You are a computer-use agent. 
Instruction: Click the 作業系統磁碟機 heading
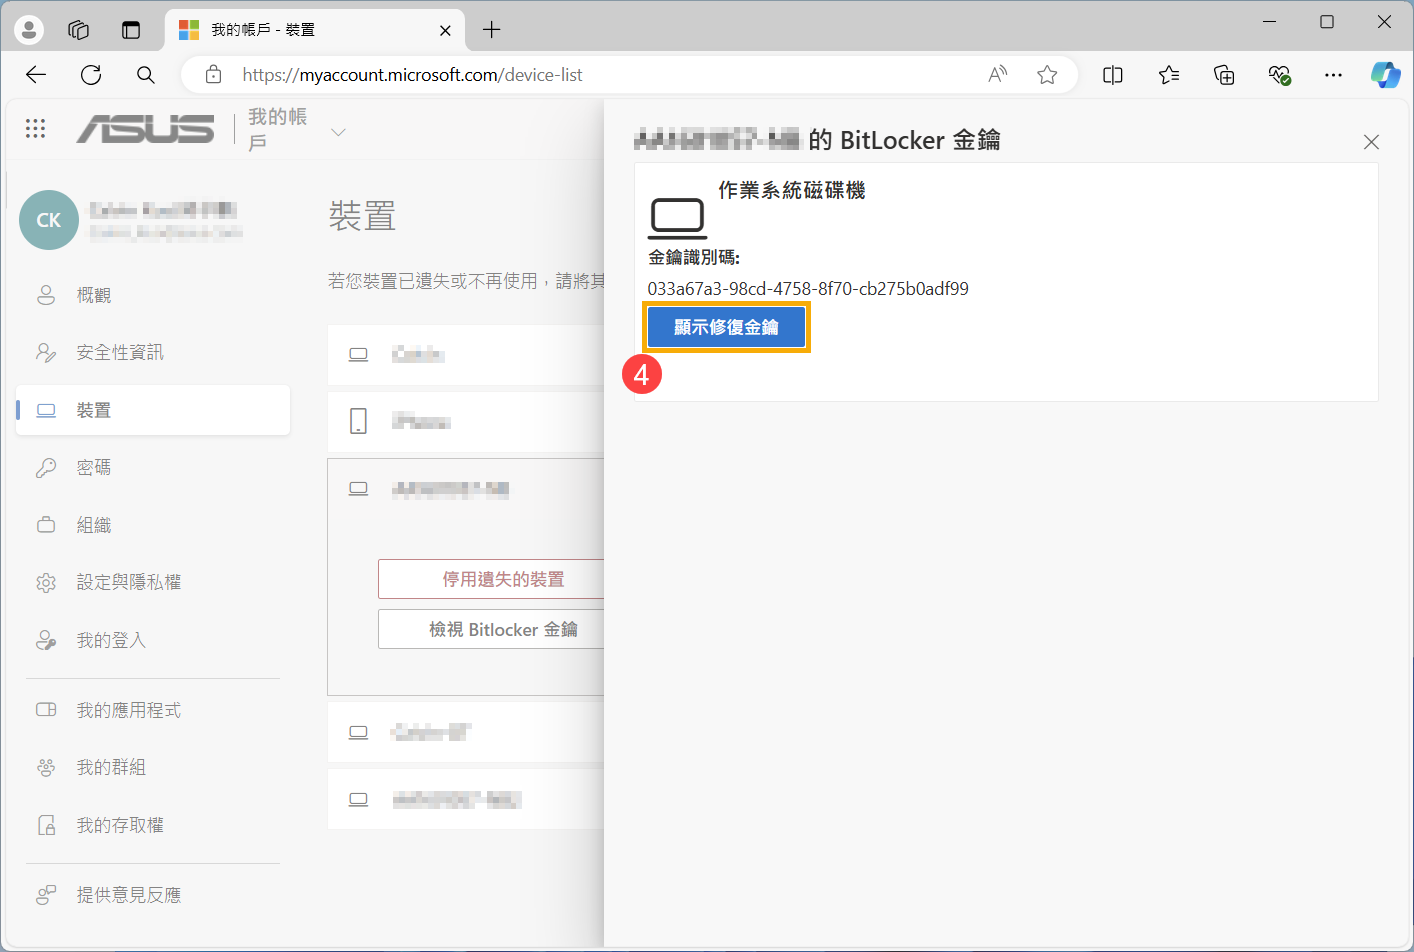click(x=791, y=190)
